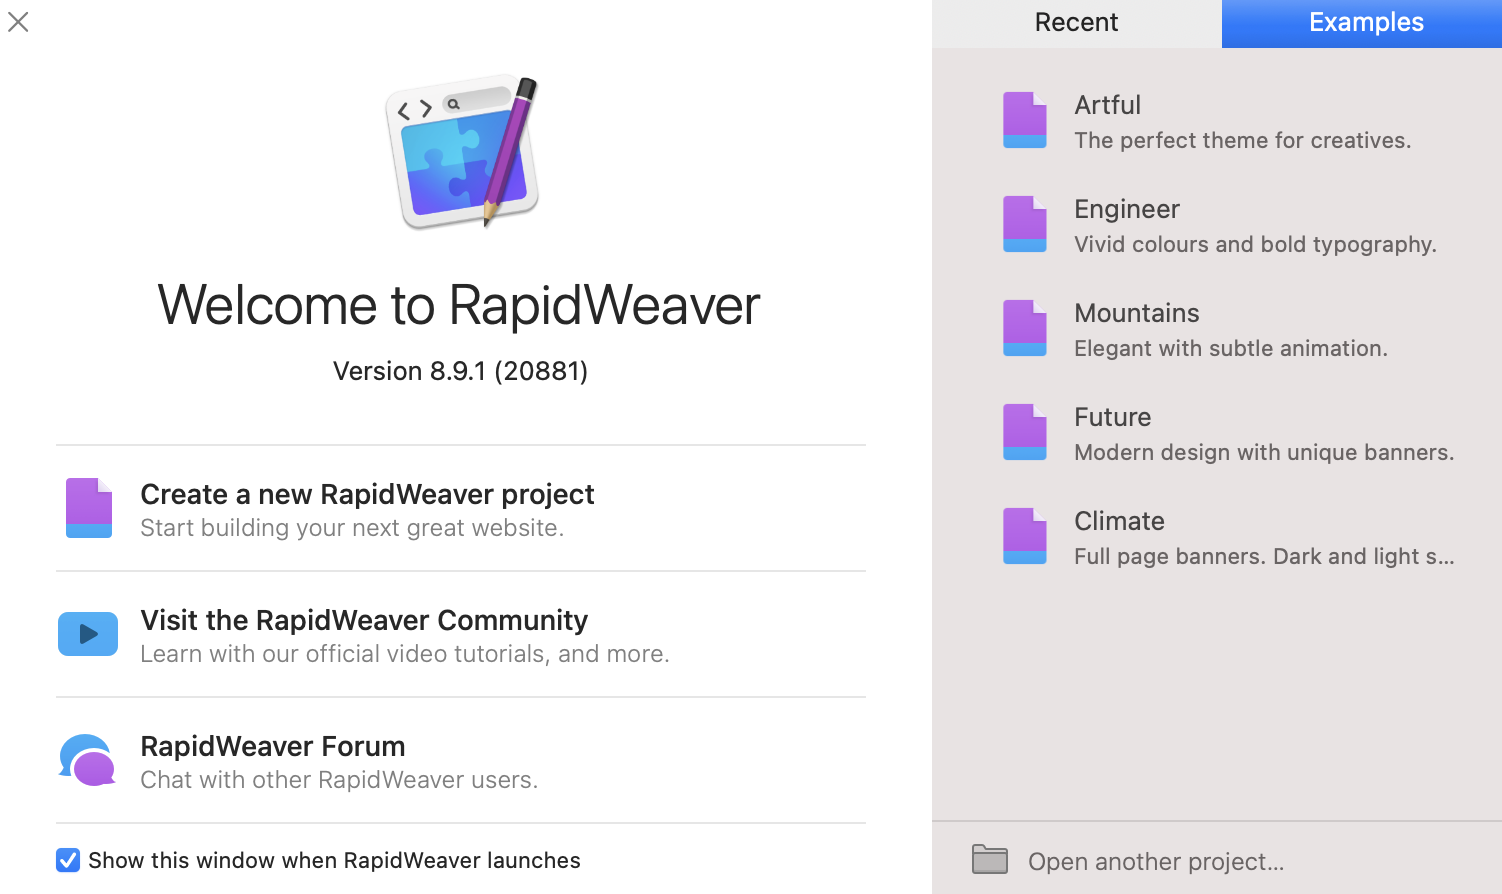Open the Future example title
The height and width of the screenshot is (894, 1502).
[x=1112, y=417]
